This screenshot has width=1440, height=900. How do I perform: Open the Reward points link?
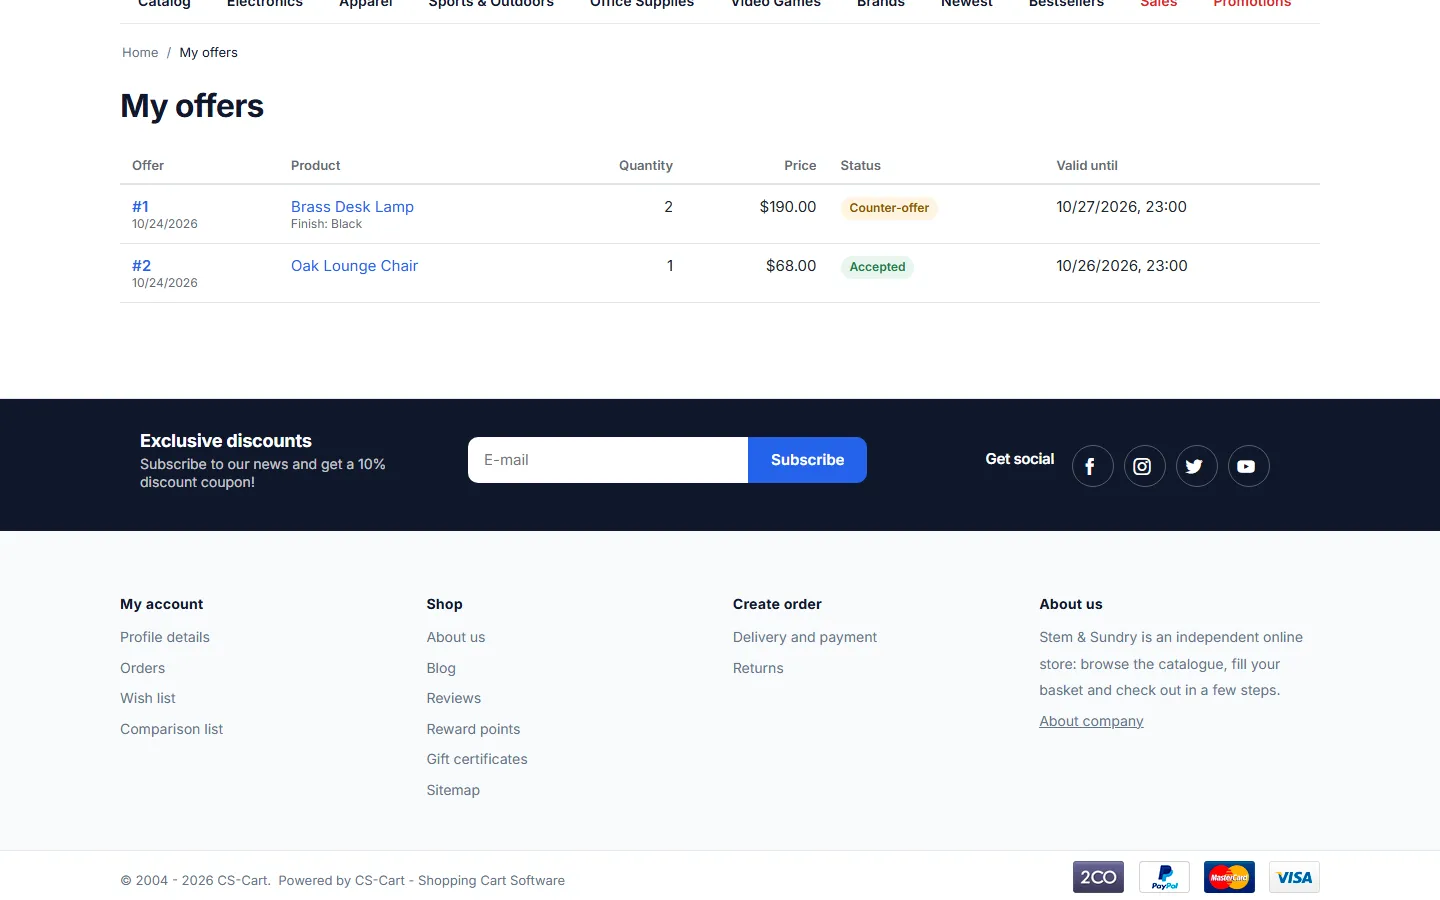pyautogui.click(x=473, y=729)
